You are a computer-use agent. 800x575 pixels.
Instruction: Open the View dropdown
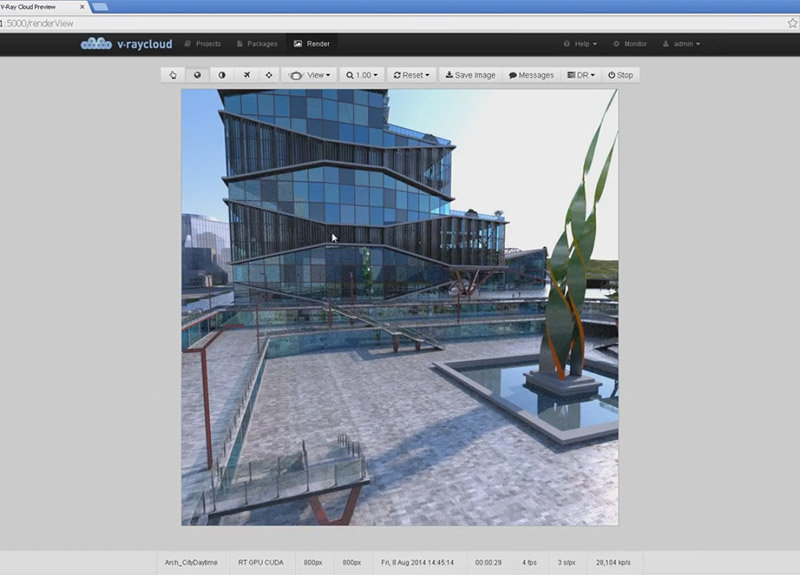pyautogui.click(x=309, y=75)
